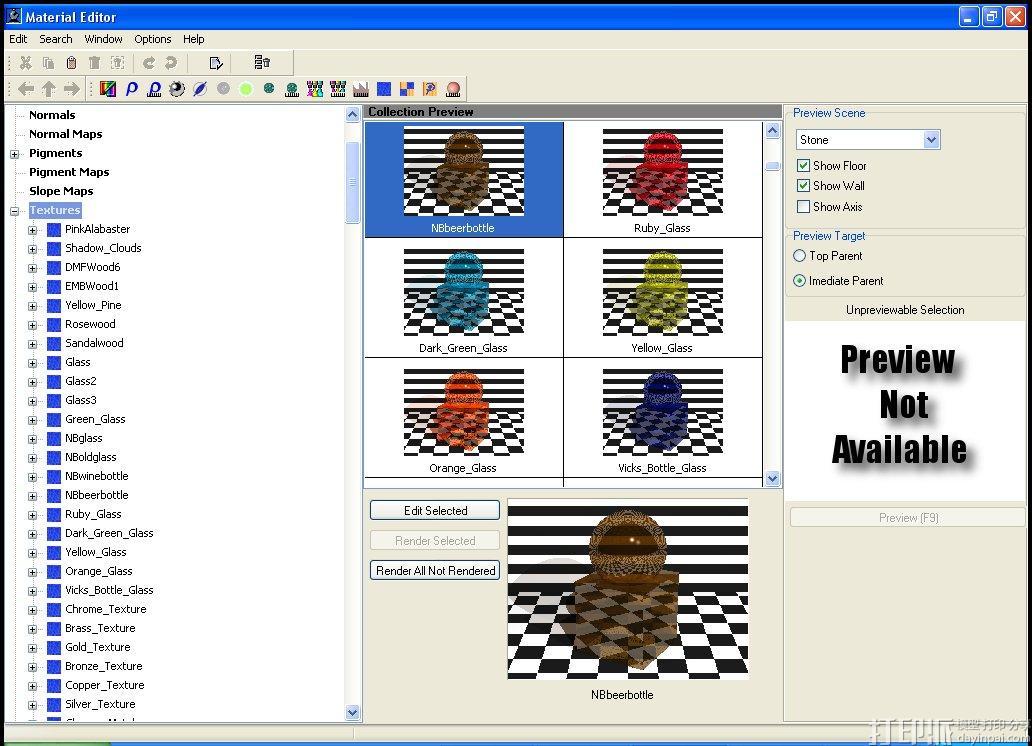The image size is (1032, 746).
Task: Expand the Pigments tree node
Action: pyautogui.click(x=14, y=154)
